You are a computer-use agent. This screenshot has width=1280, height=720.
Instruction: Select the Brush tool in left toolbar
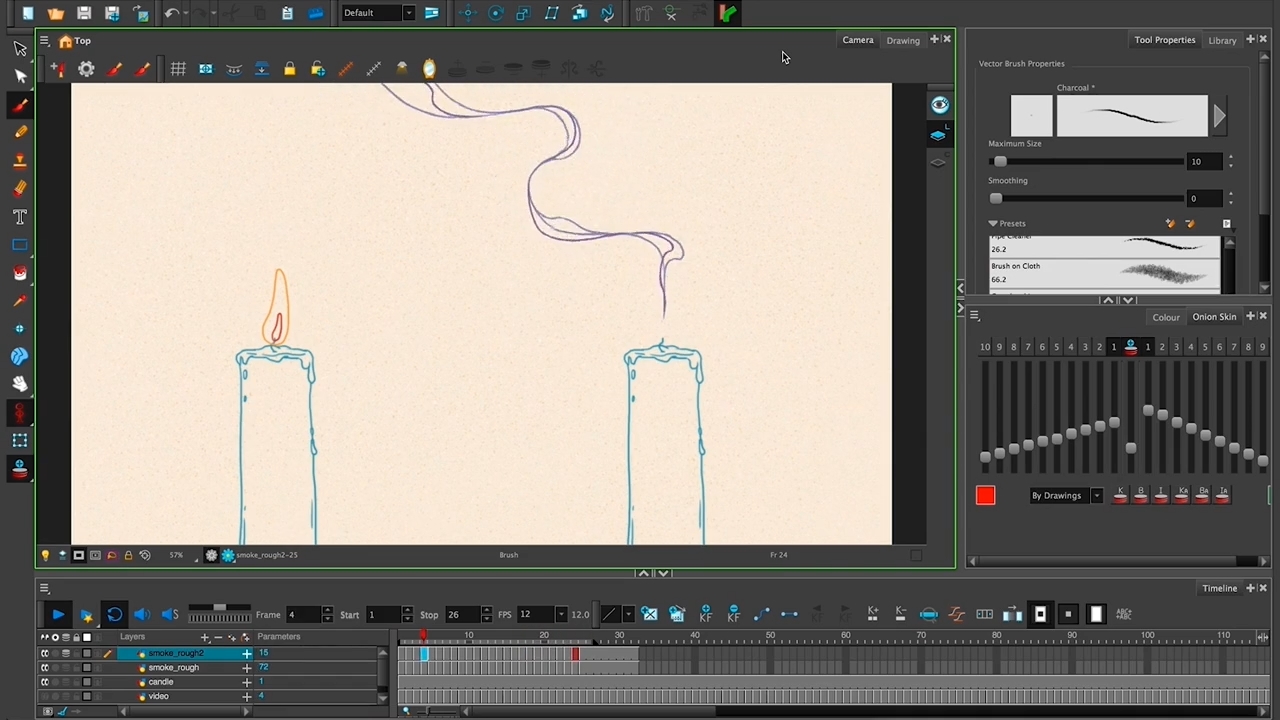pyautogui.click(x=20, y=104)
